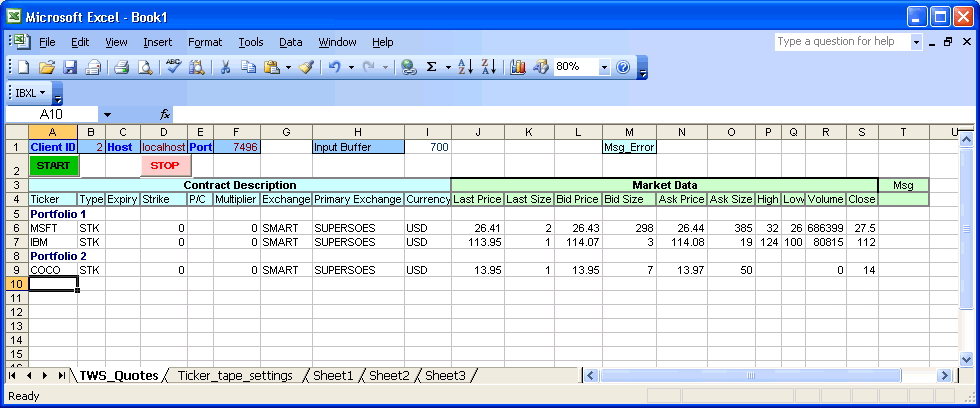The image size is (980, 408).
Task: Click in the Type a question for help box
Action: click(842, 42)
